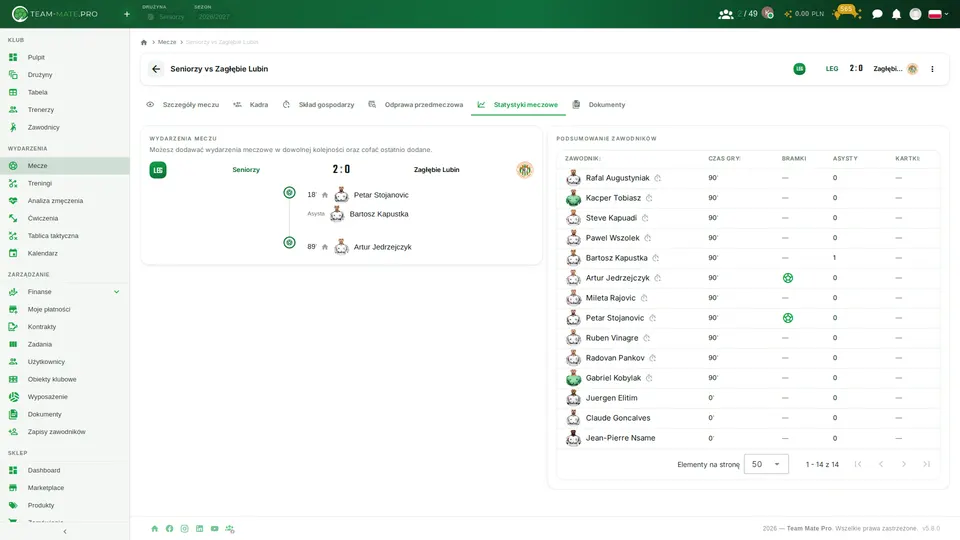Click the footer Instagram icon
Viewport: 960px width, 540px height.
coord(184,528)
